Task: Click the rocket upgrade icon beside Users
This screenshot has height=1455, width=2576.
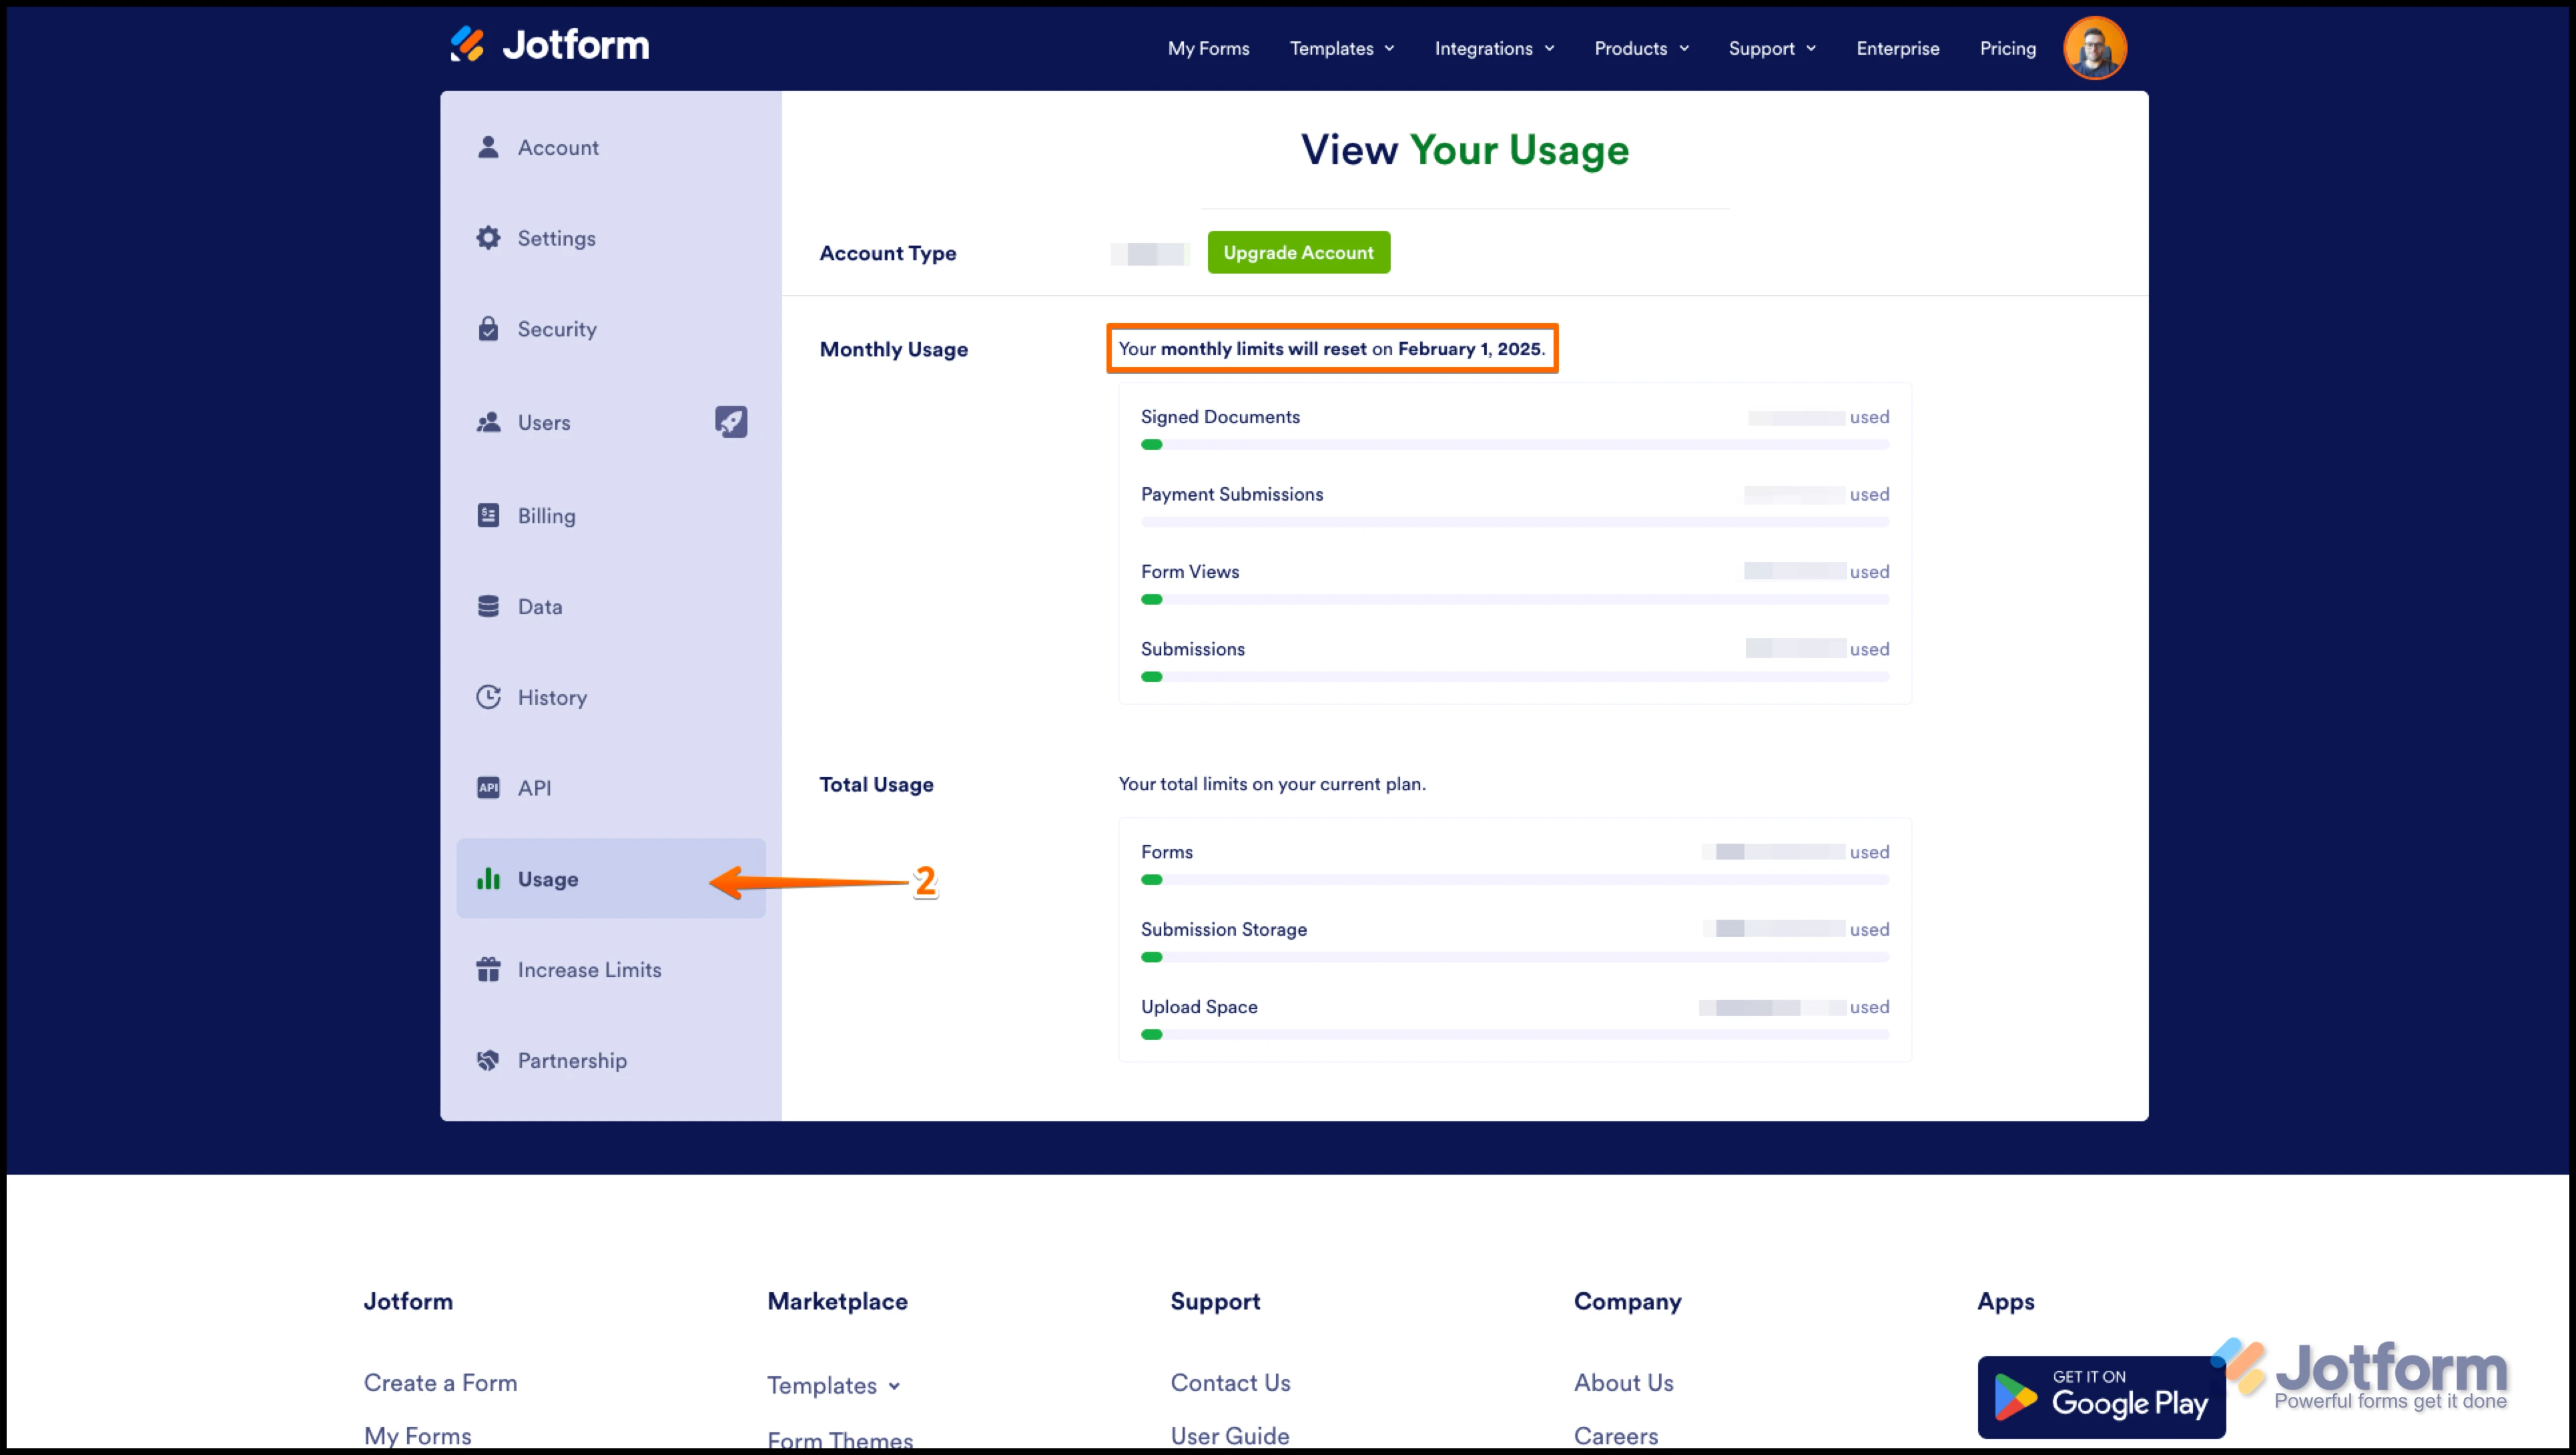Action: (x=731, y=422)
